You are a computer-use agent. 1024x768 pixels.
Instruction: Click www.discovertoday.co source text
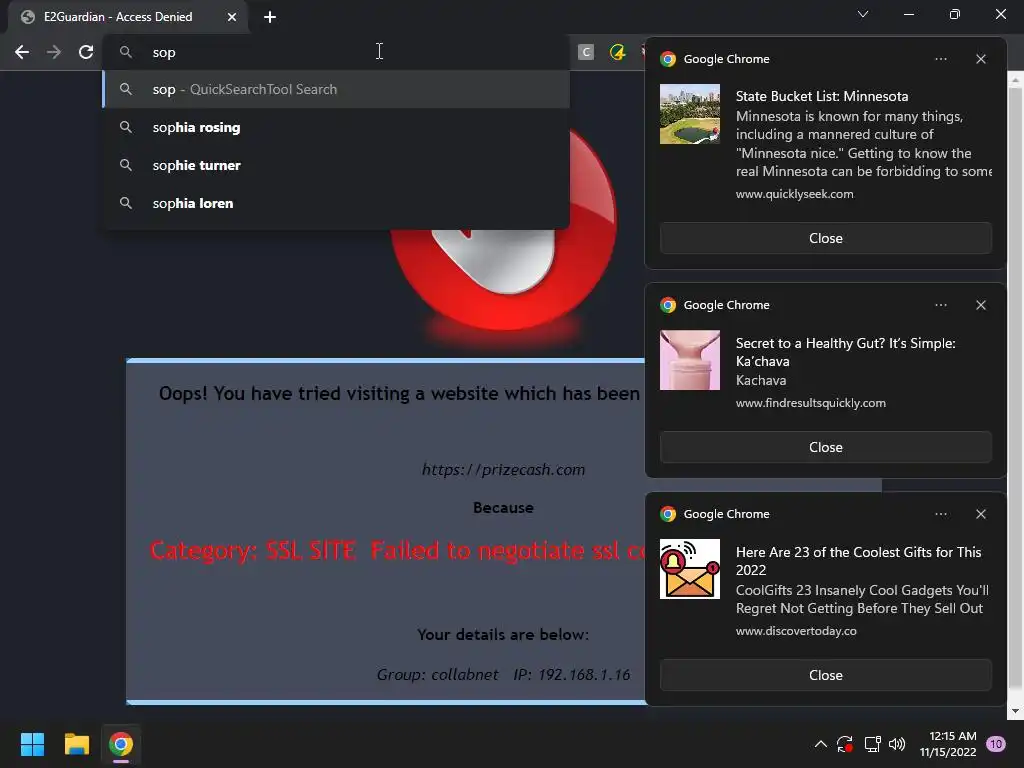796,631
